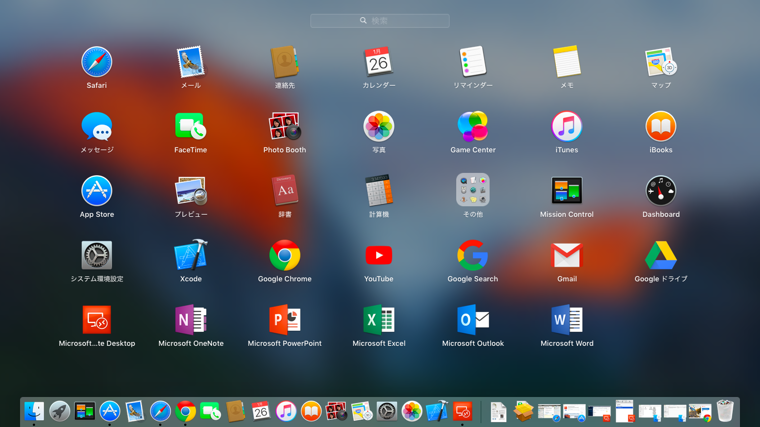
Task: Open iBooks from the Dock
Action: pos(311,411)
